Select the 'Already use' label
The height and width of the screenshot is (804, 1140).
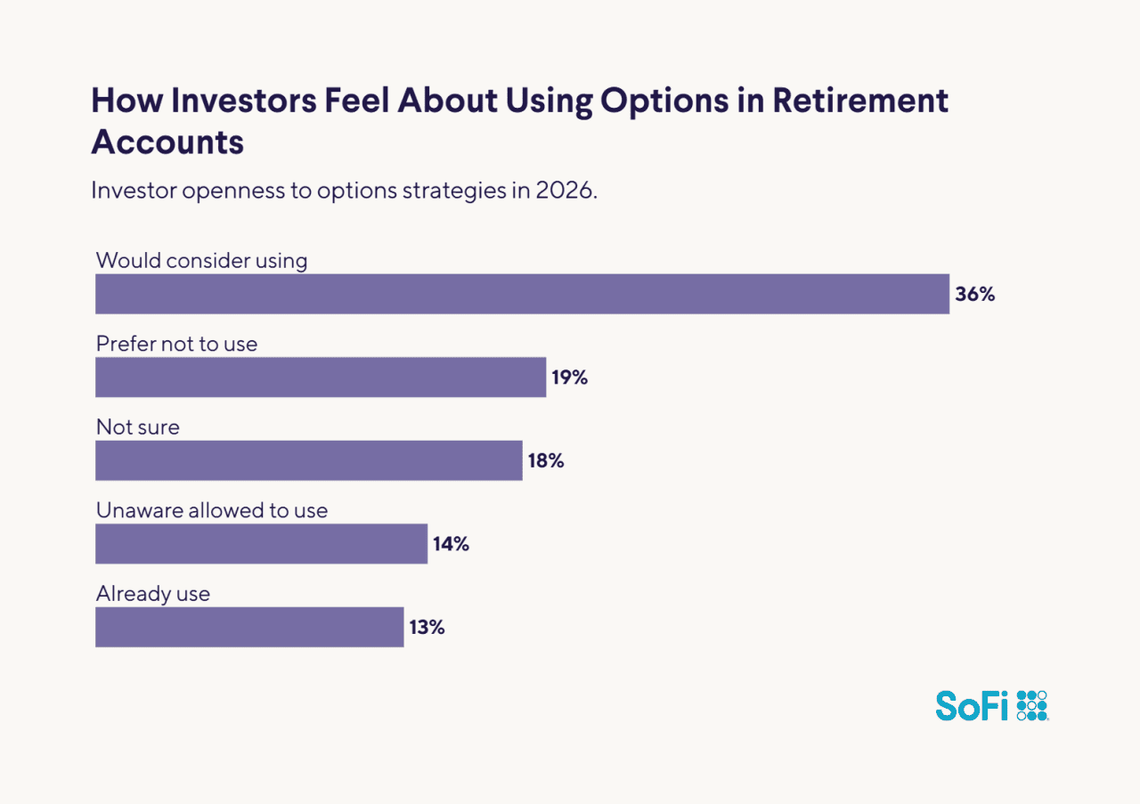(153, 593)
